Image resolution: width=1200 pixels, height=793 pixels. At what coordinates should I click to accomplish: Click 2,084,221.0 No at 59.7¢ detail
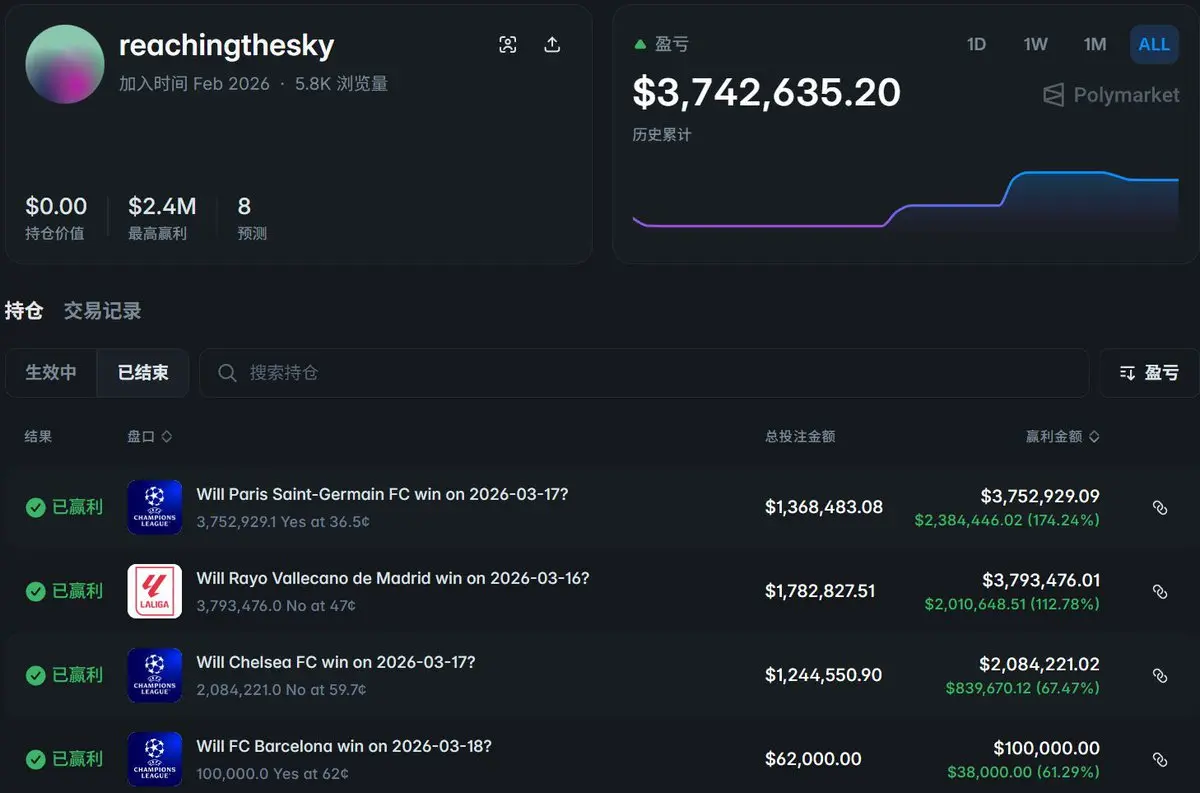tap(281, 689)
